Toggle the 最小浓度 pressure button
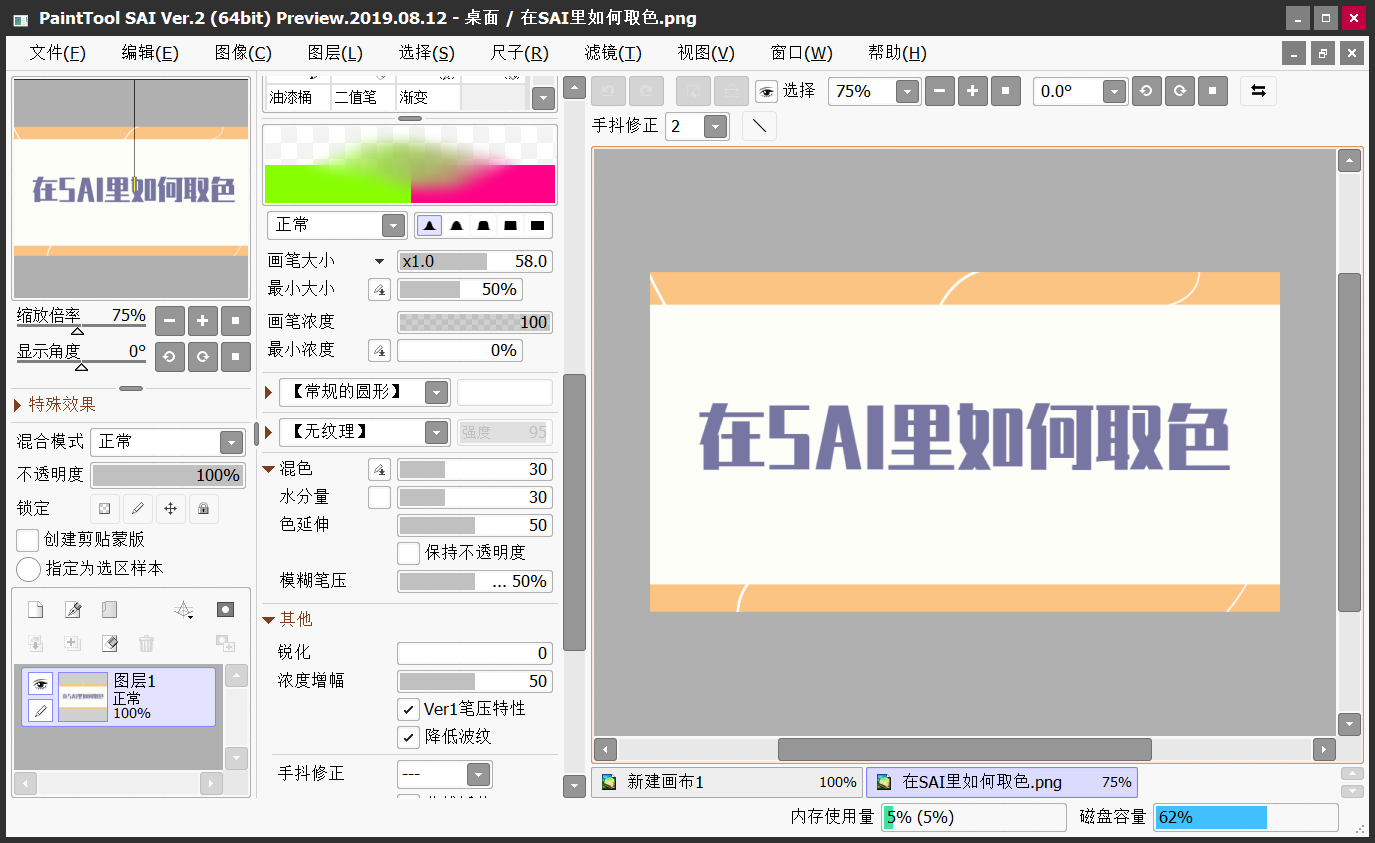The height and width of the screenshot is (843, 1375). coord(379,350)
